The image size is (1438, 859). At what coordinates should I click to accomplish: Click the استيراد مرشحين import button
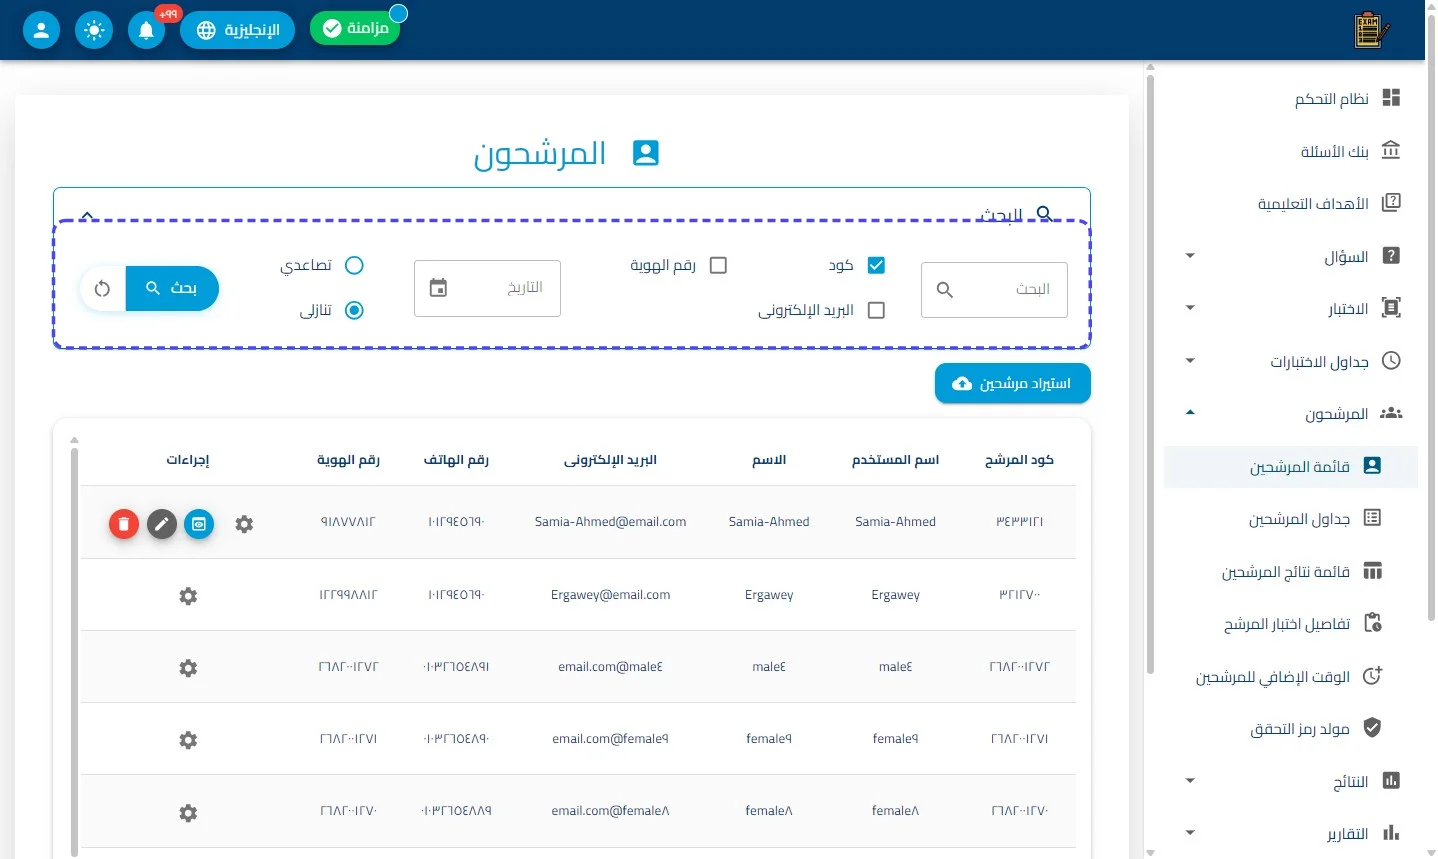(x=1013, y=383)
